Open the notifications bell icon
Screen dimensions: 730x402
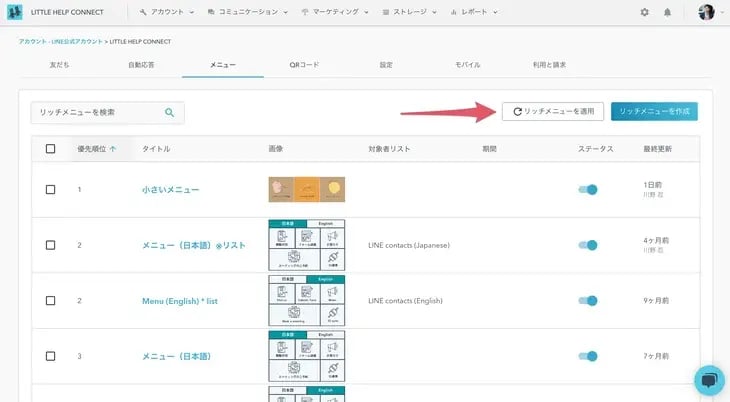(668, 12)
